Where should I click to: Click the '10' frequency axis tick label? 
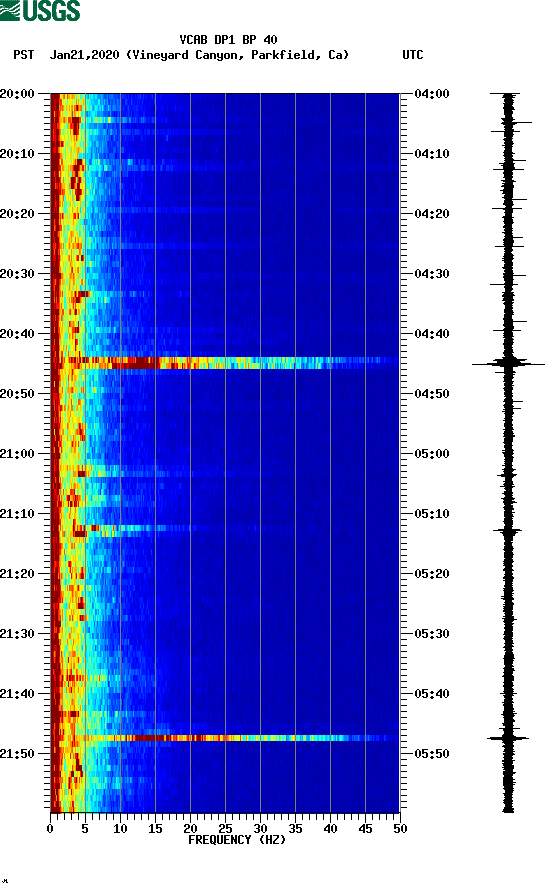point(120,829)
